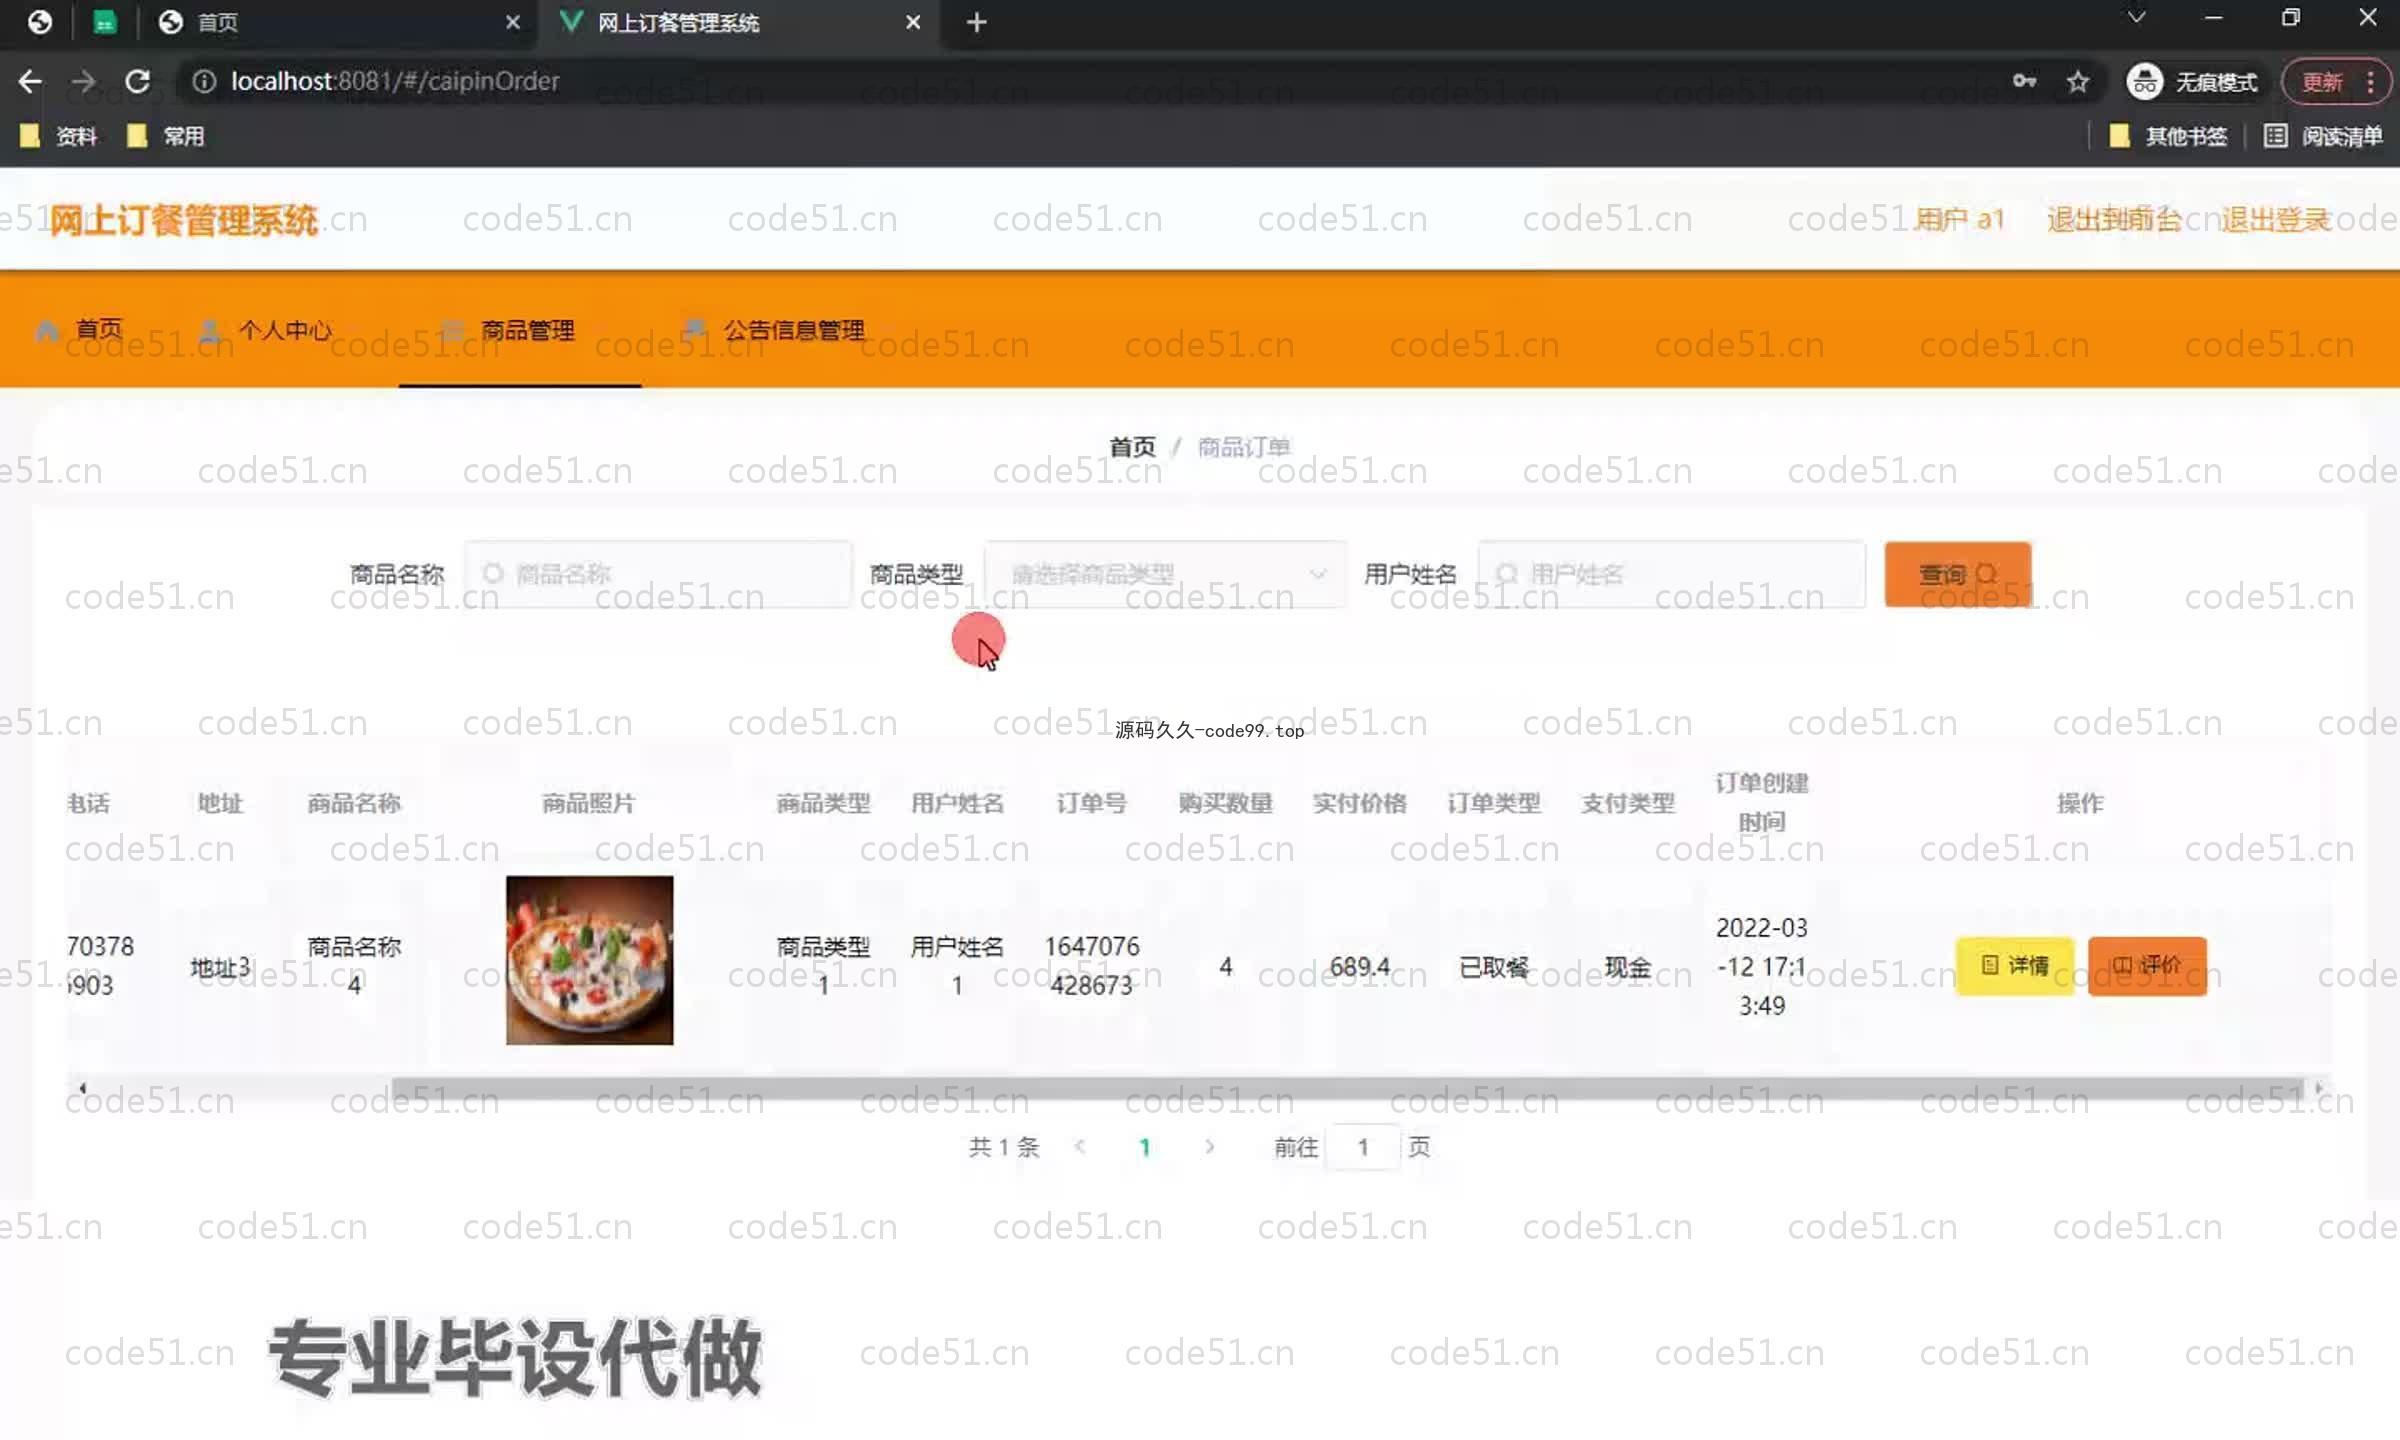
Task: Click the 实付价格 column header
Action: click(x=1360, y=803)
